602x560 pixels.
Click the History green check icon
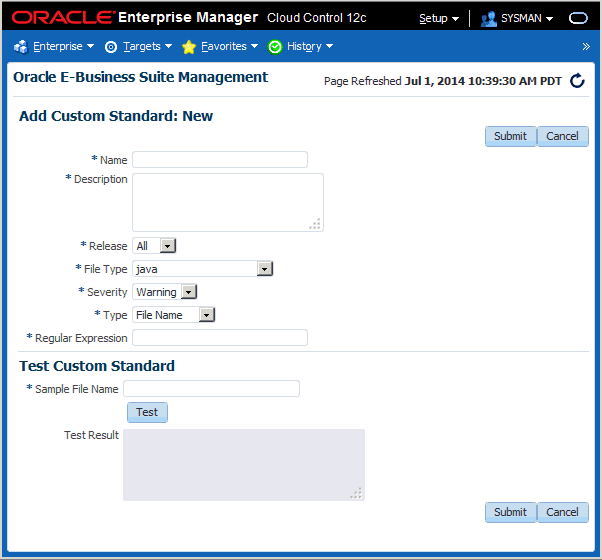coord(275,47)
